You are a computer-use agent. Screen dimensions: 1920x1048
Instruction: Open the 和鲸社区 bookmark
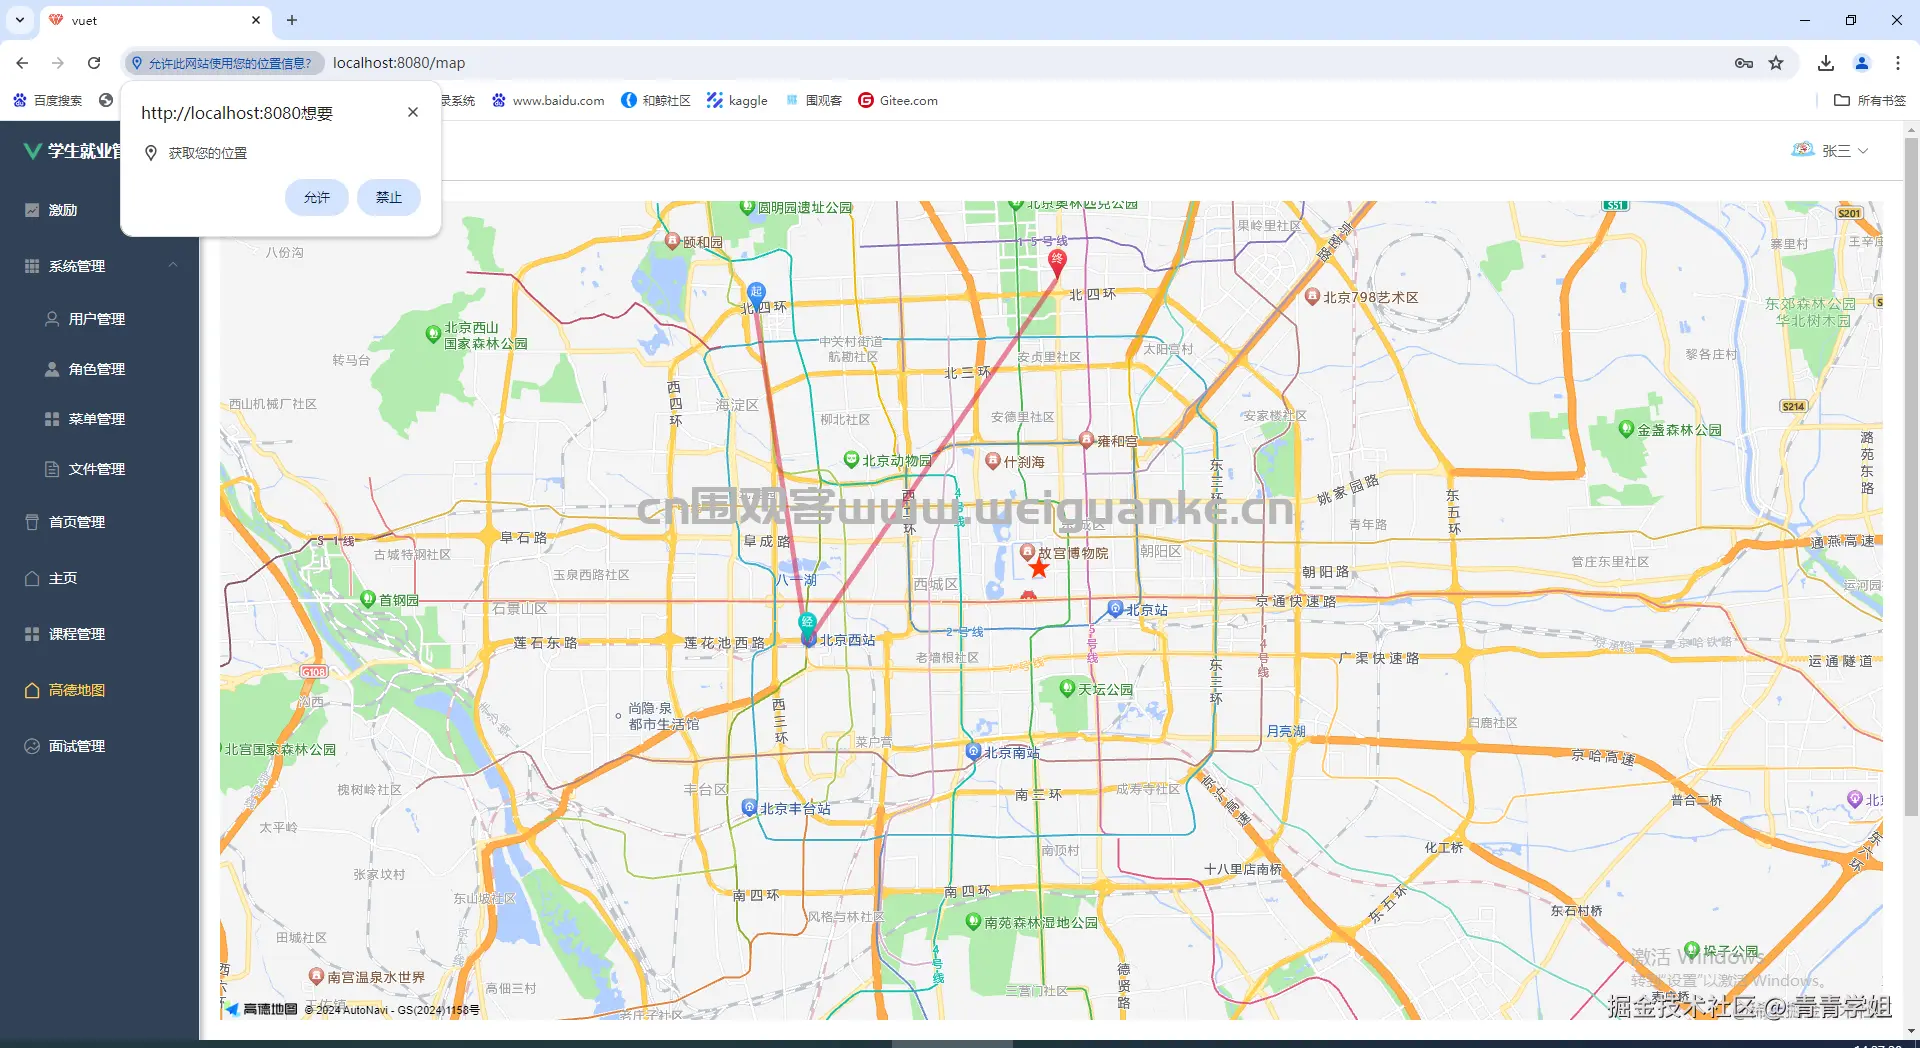656,100
